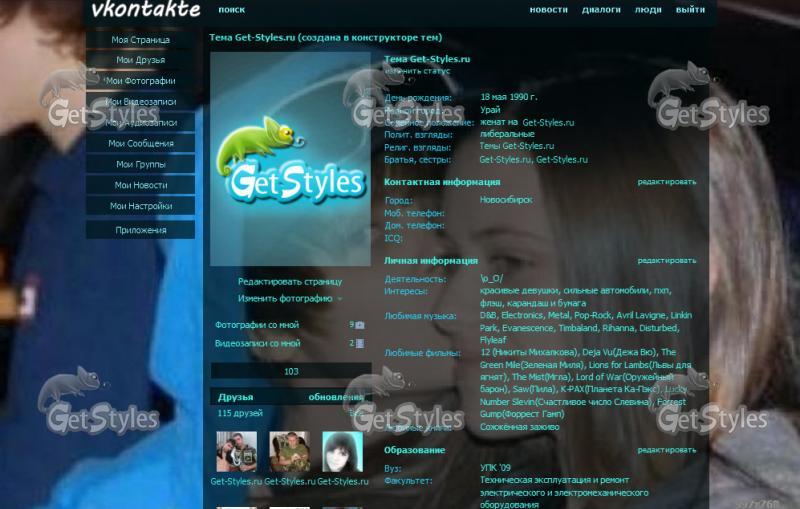Open Мои Настройки in sidebar
800x509 pixels.
tap(140, 206)
